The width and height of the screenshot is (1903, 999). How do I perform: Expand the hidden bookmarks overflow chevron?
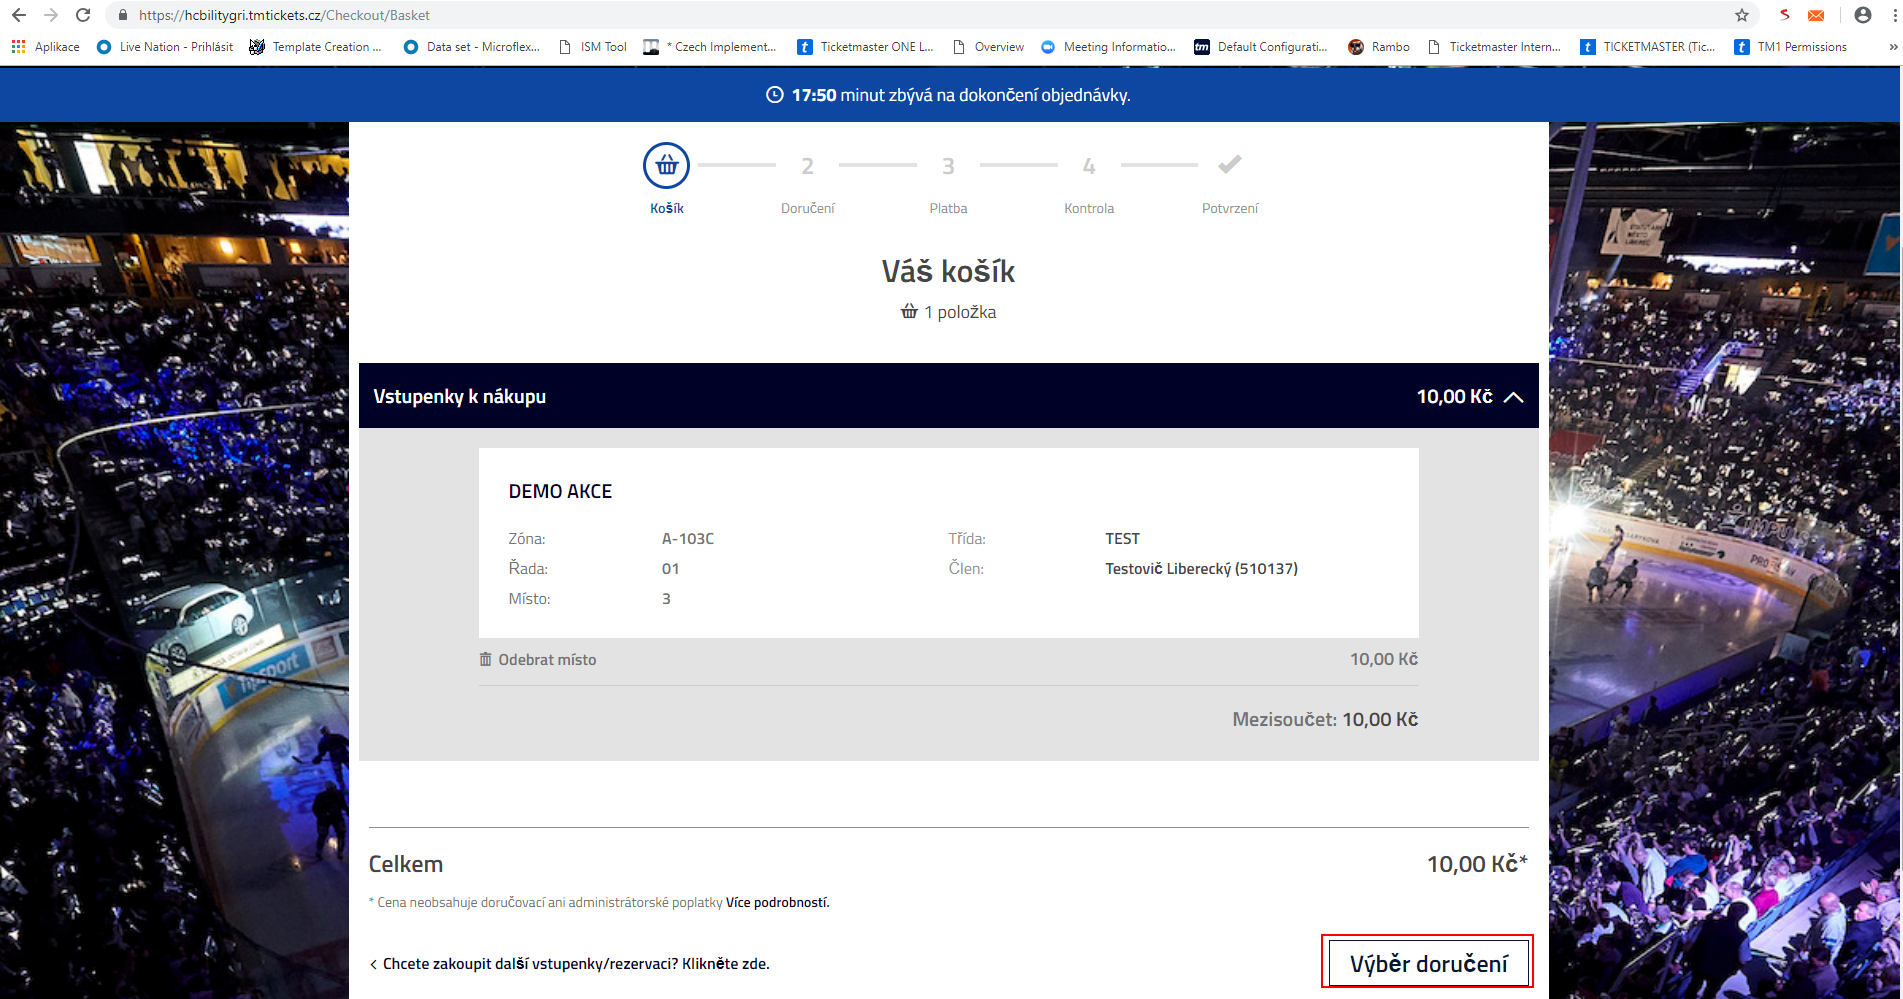coord(1892,47)
